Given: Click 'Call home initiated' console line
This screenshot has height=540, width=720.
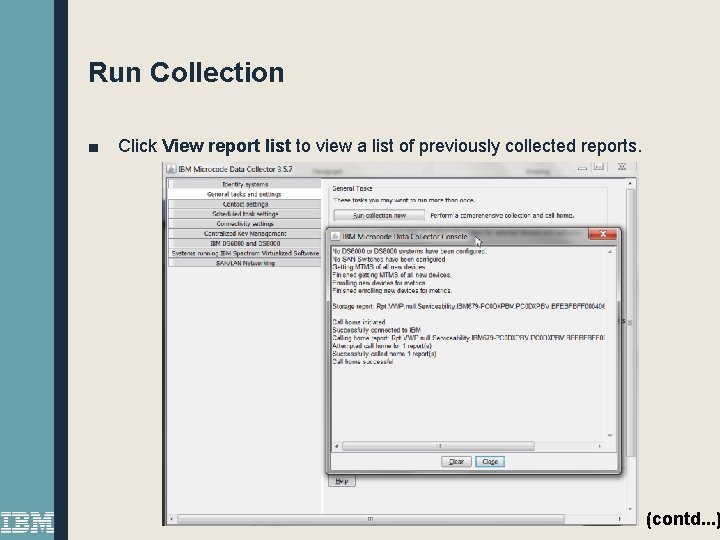Looking at the screenshot, I should (x=359, y=322).
